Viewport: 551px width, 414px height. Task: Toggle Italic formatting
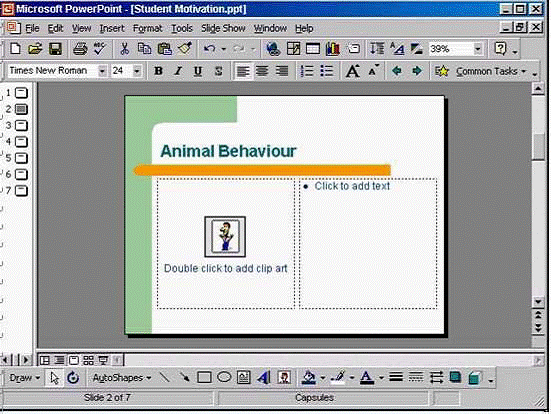178,71
